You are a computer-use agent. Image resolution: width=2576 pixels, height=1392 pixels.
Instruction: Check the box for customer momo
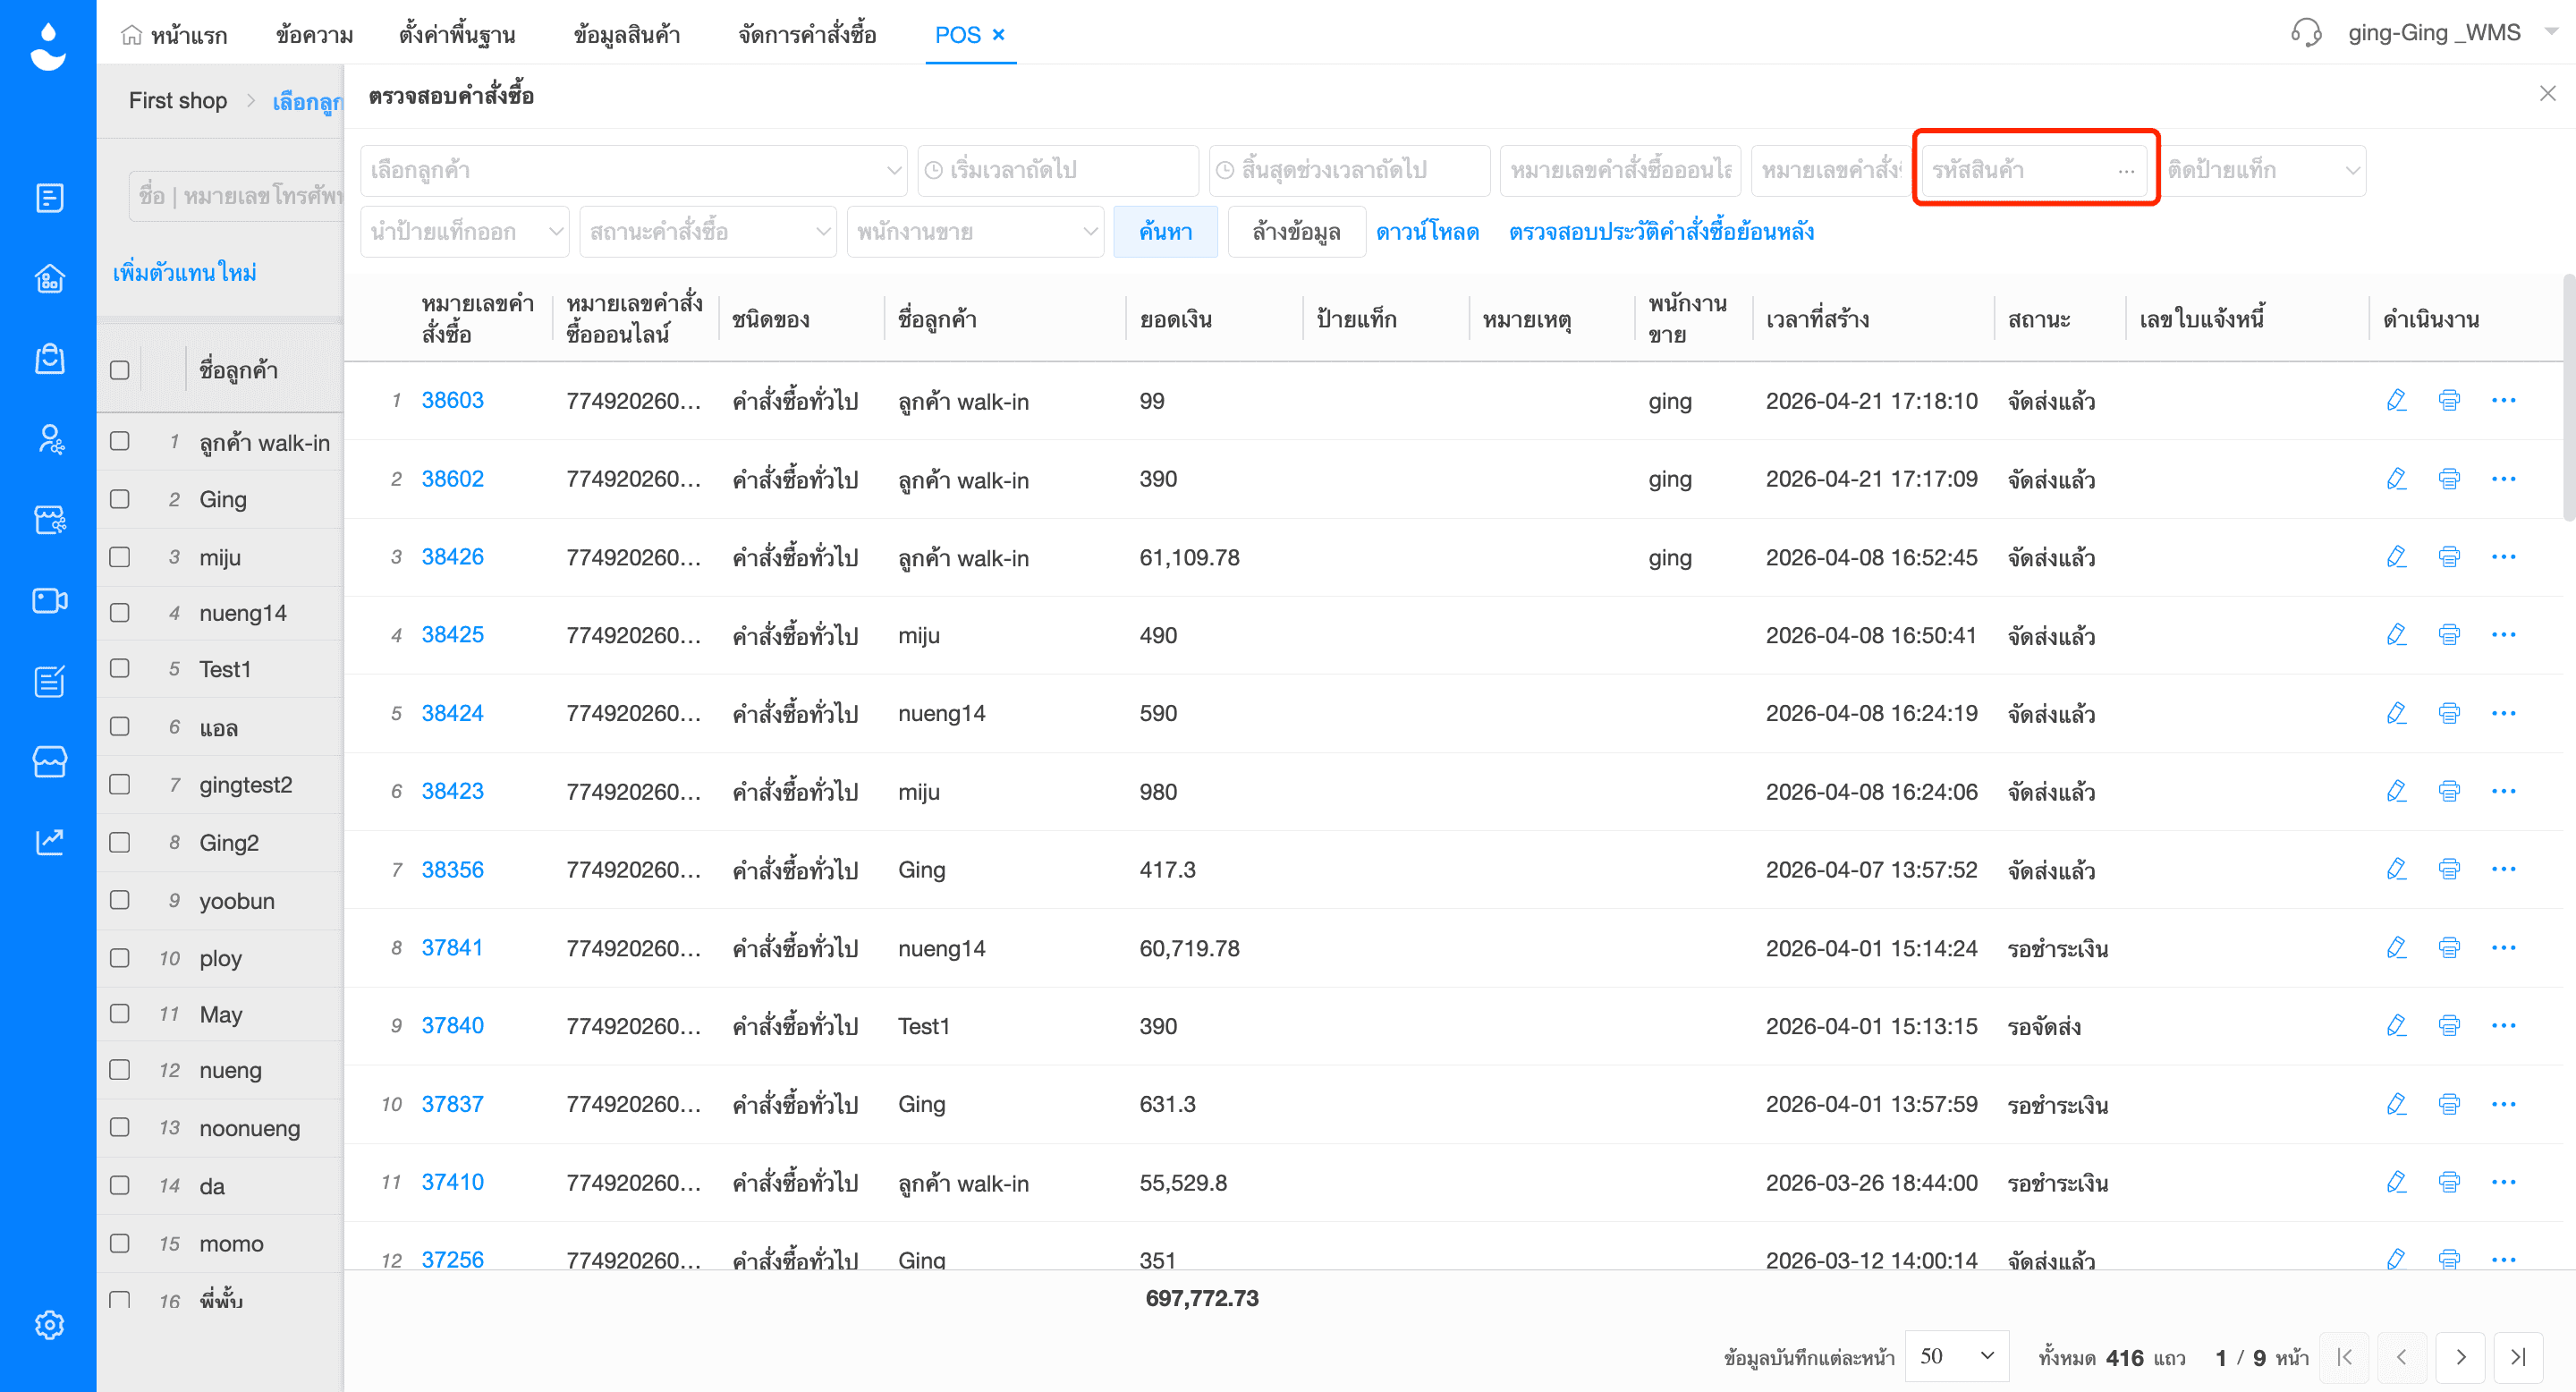119,1243
